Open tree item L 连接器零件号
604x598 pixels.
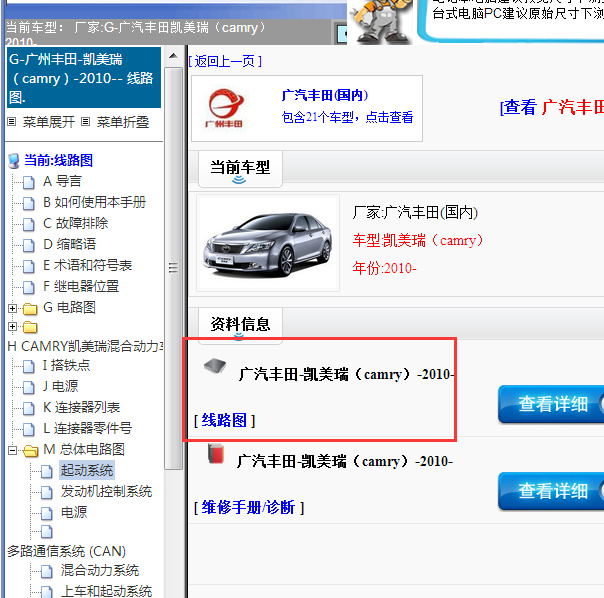click(x=87, y=428)
